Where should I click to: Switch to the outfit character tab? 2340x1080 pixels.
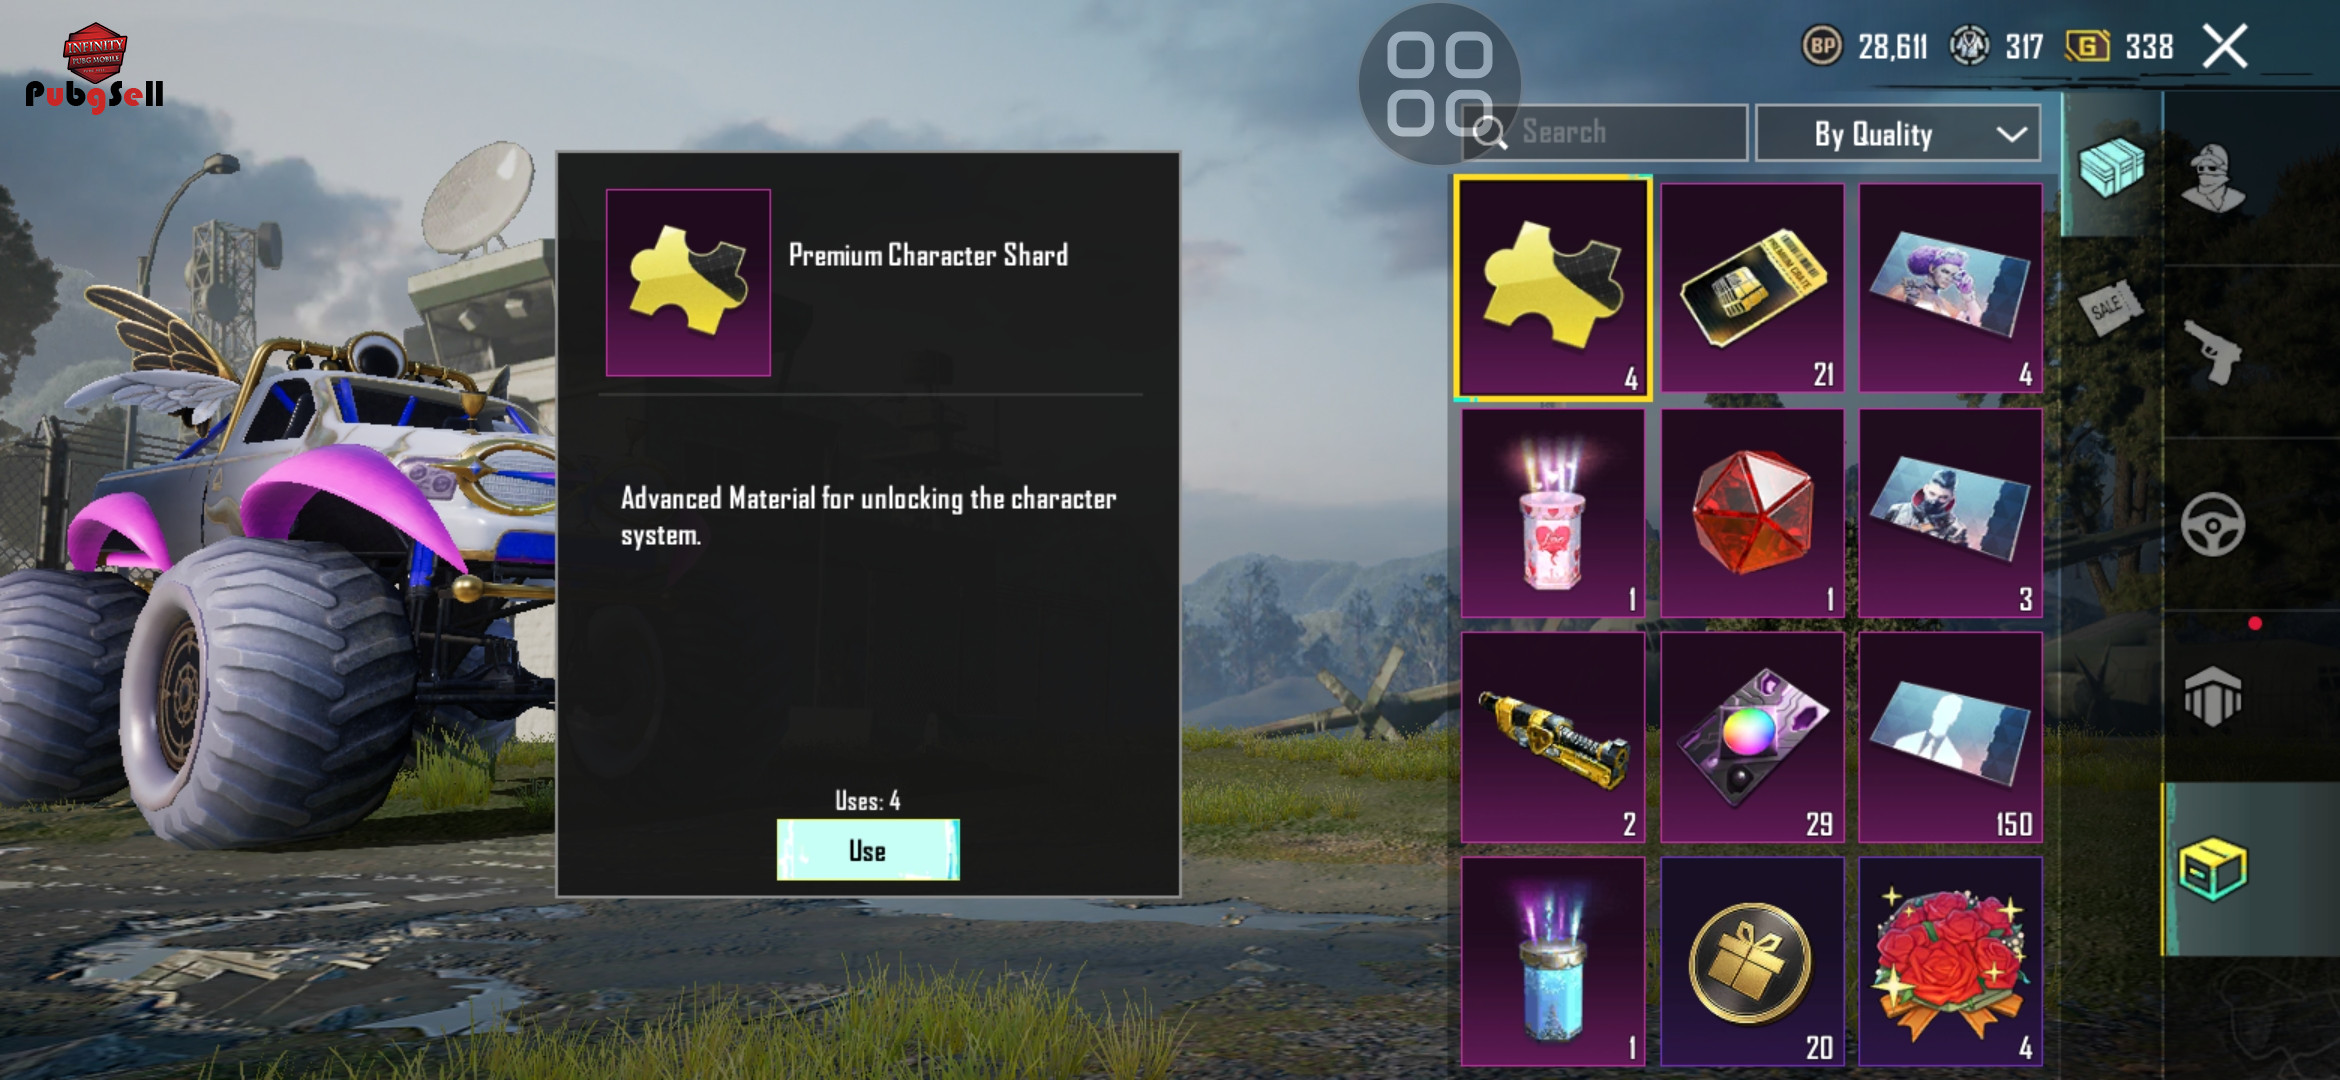[2212, 178]
